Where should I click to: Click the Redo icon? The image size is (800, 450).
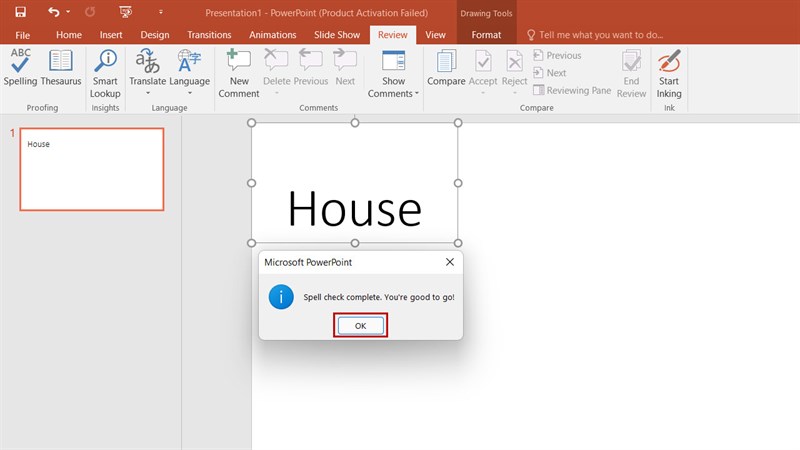click(x=90, y=12)
